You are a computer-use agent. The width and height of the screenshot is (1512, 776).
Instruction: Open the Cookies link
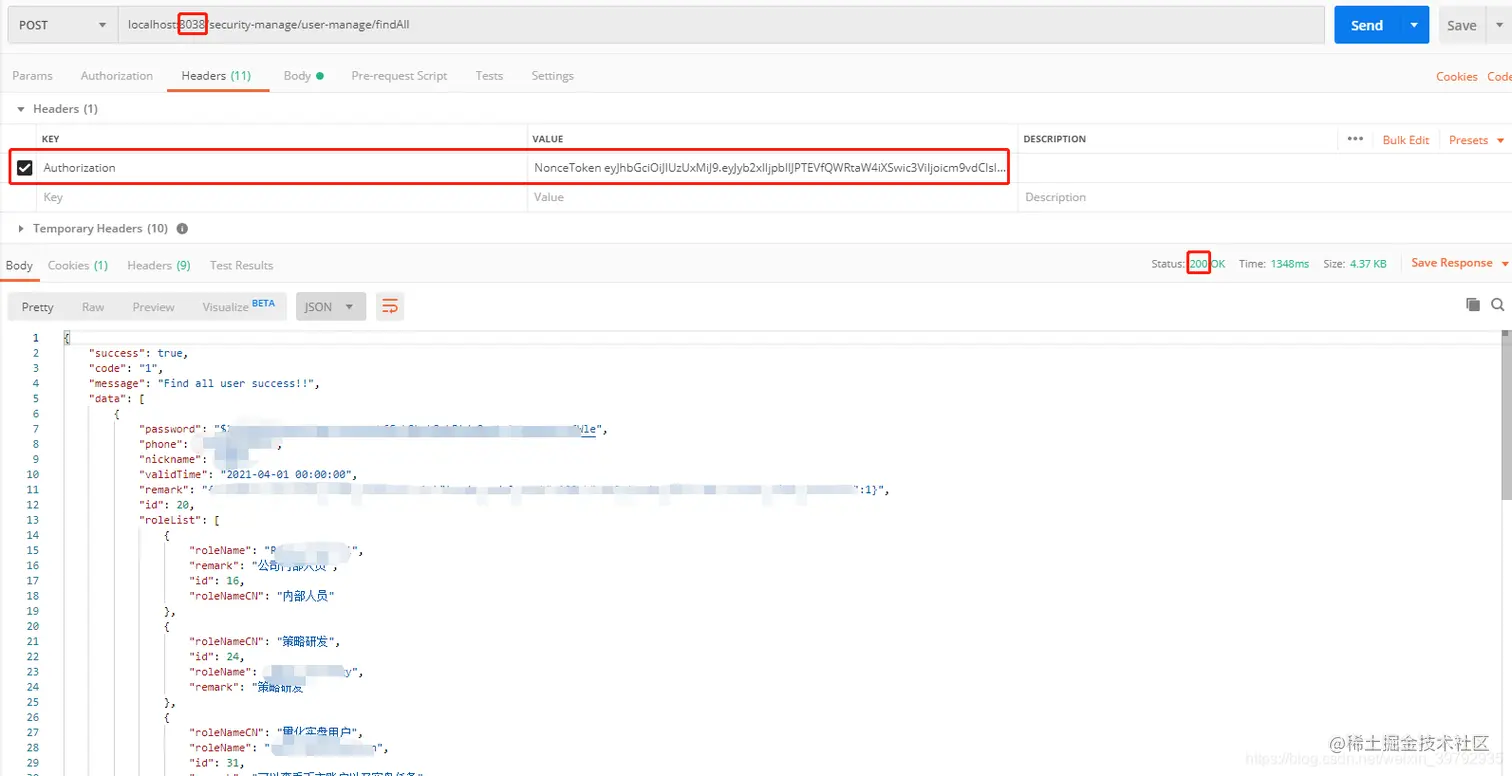pyautogui.click(x=1456, y=77)
